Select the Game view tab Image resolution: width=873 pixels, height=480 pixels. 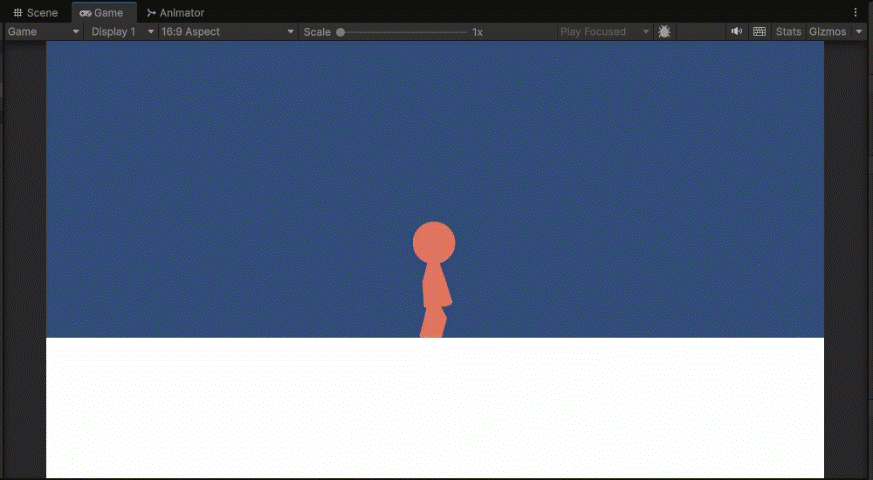click(x=102, y=13)
